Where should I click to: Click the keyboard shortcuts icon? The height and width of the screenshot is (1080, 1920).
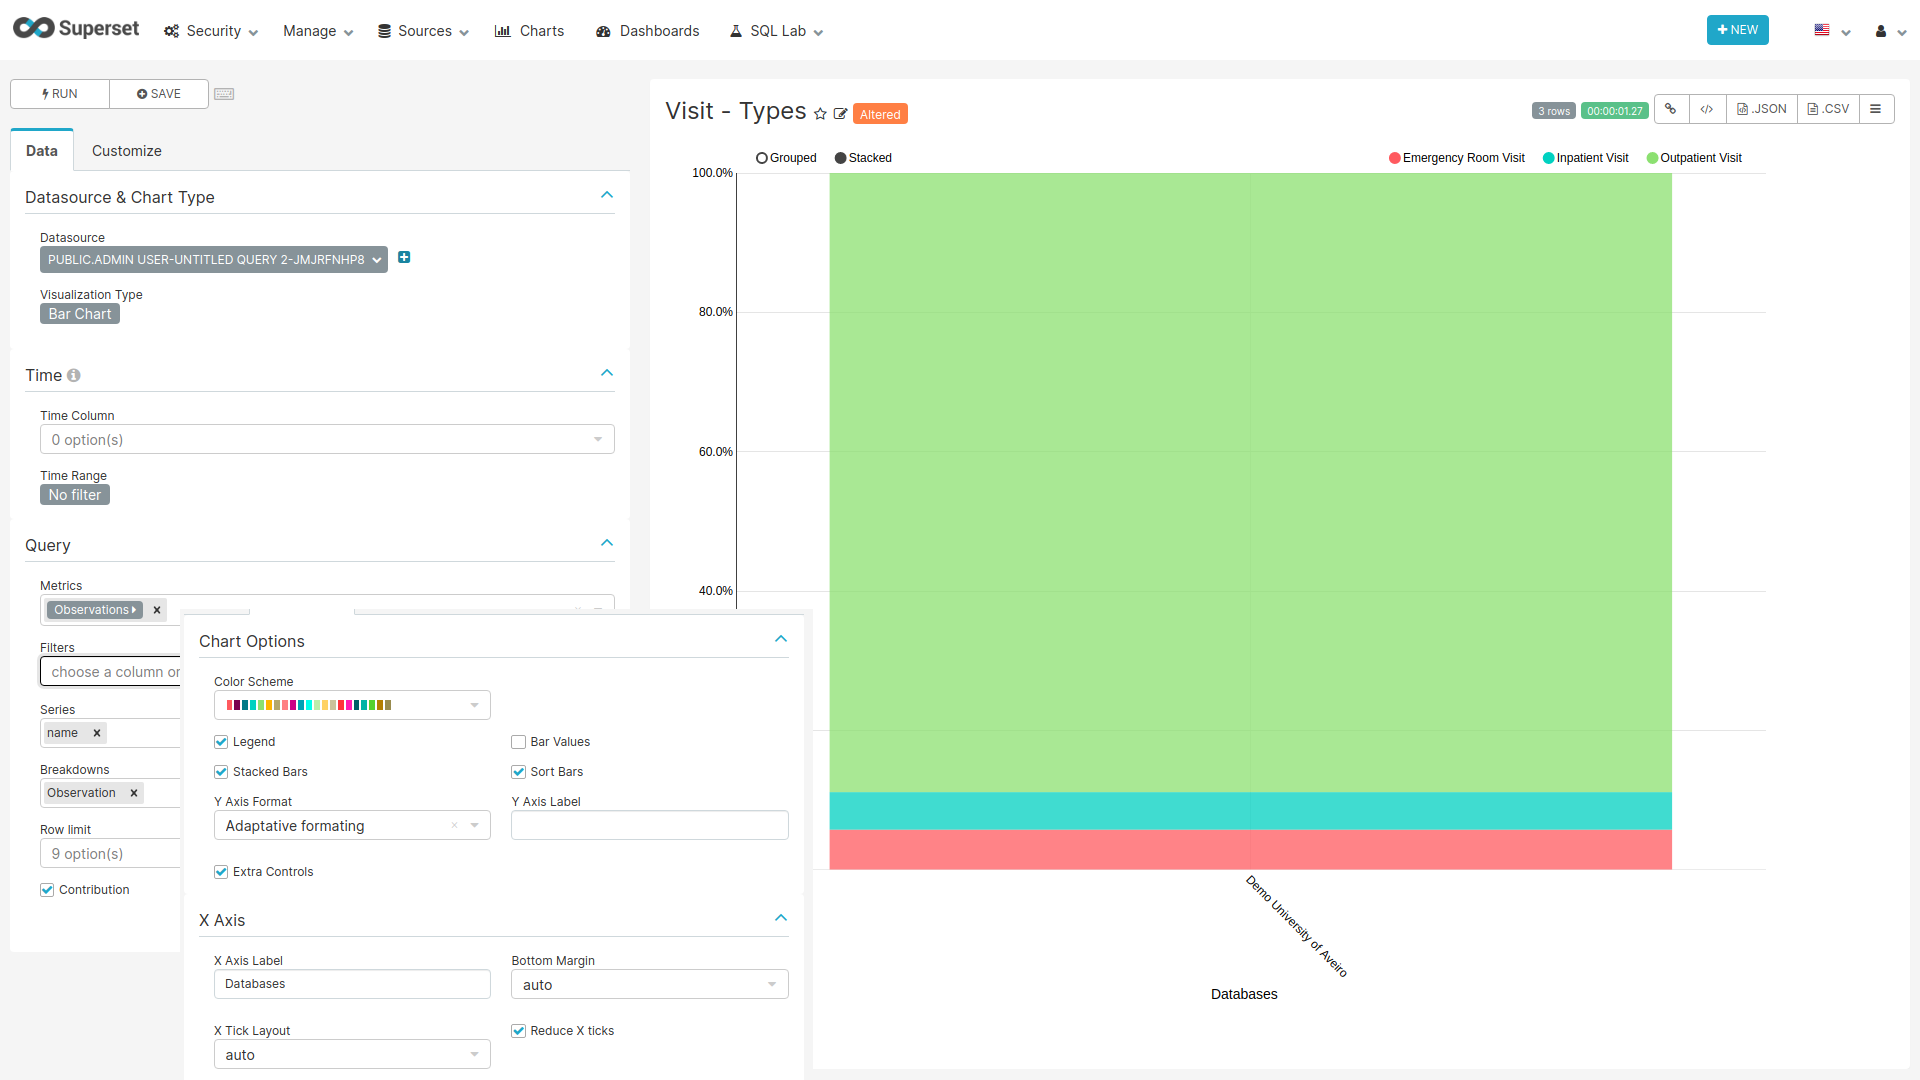click(224, 94)
